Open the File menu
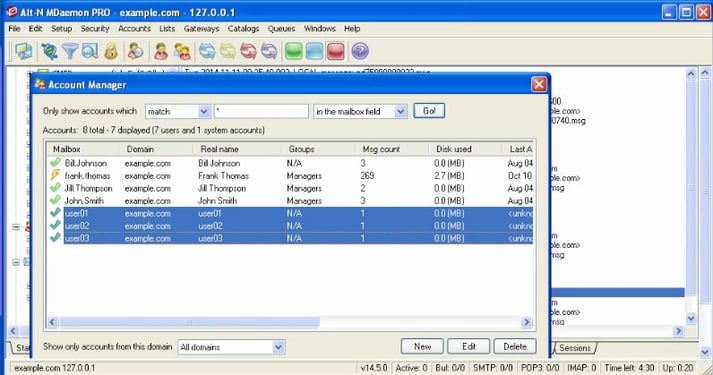This screenshot has height=375, width=713. pos(14,29)
